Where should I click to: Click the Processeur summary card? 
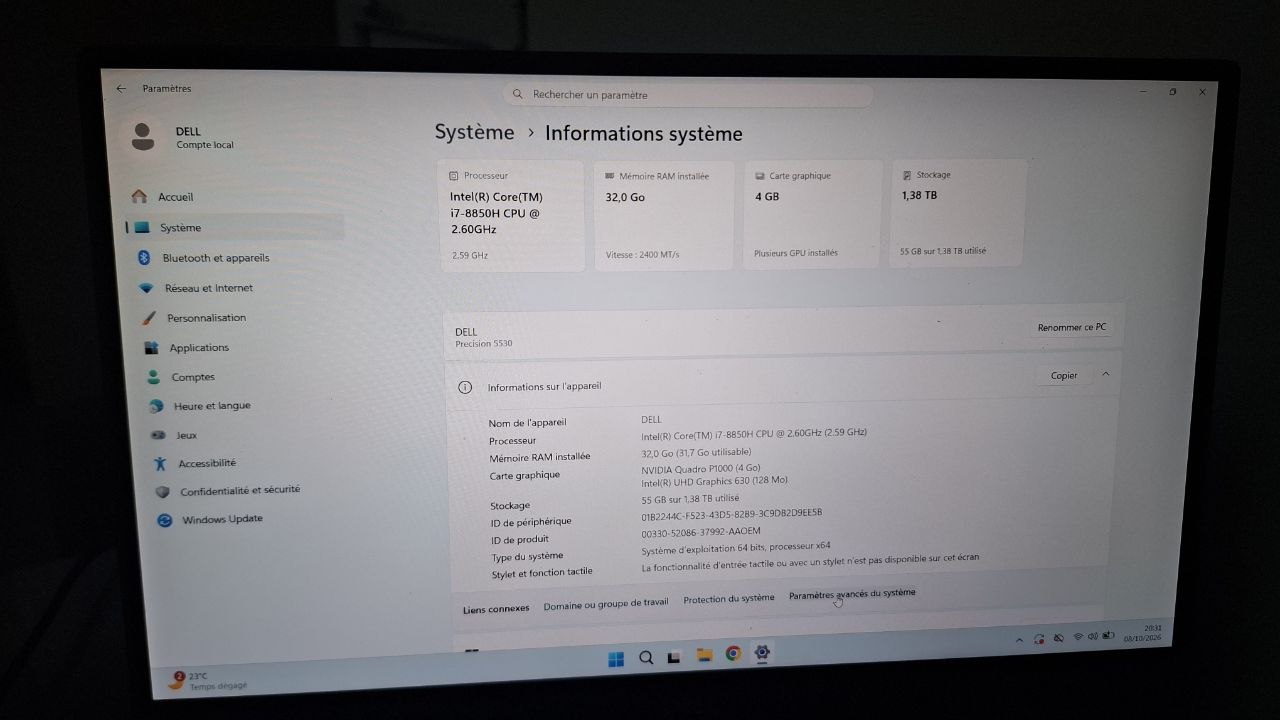coord(512,215)
